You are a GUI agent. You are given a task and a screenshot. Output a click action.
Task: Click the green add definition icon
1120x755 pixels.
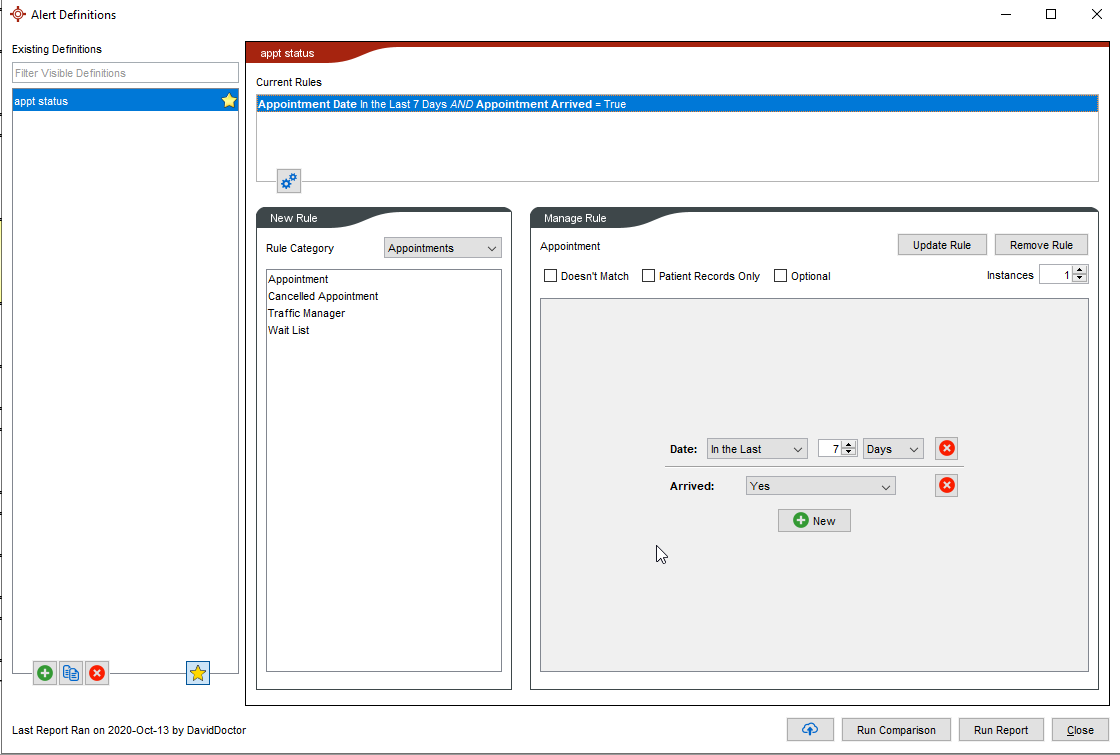coord(45,673)
